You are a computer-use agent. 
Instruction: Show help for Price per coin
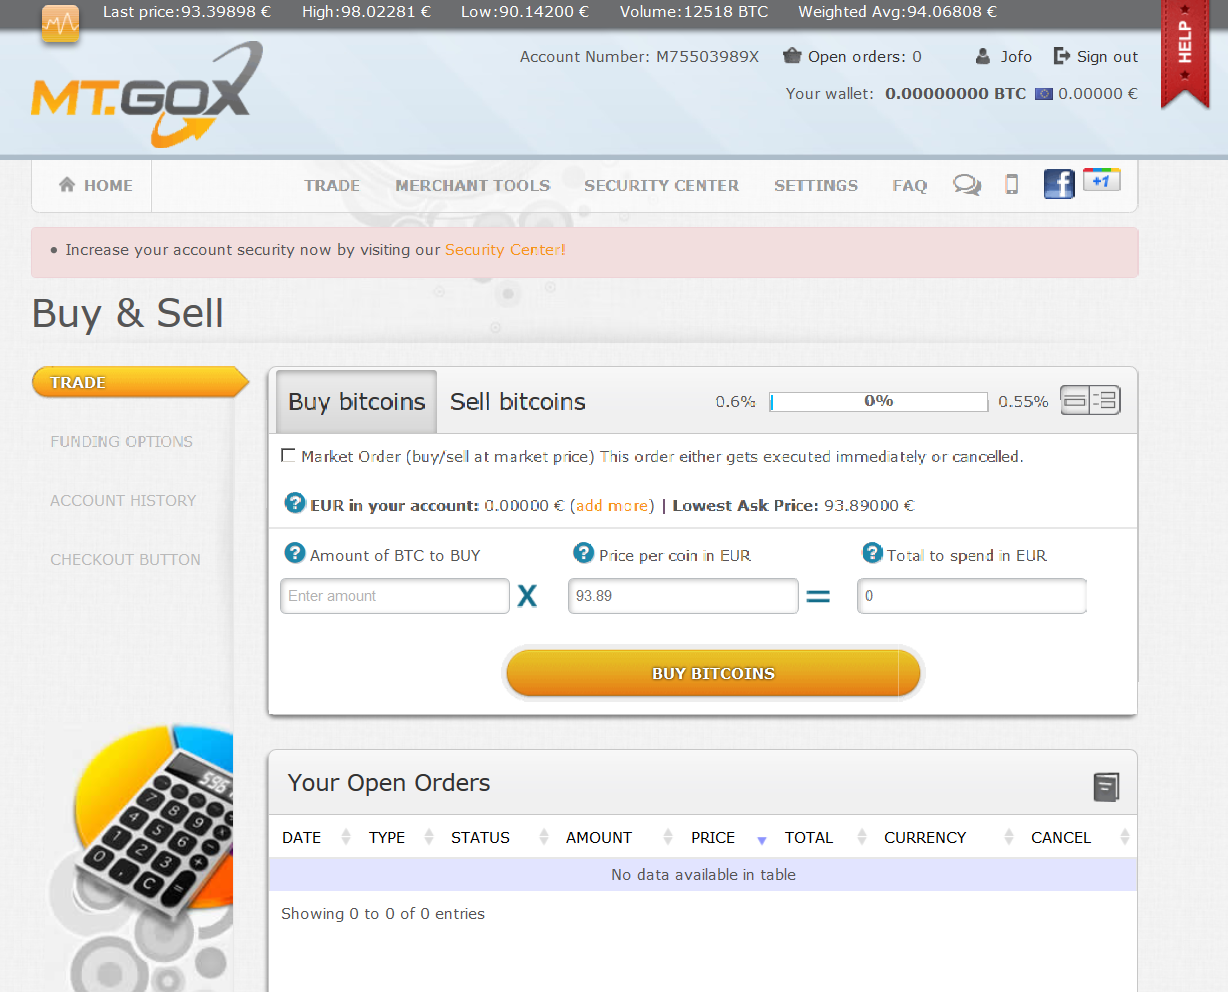click(584, 553)
